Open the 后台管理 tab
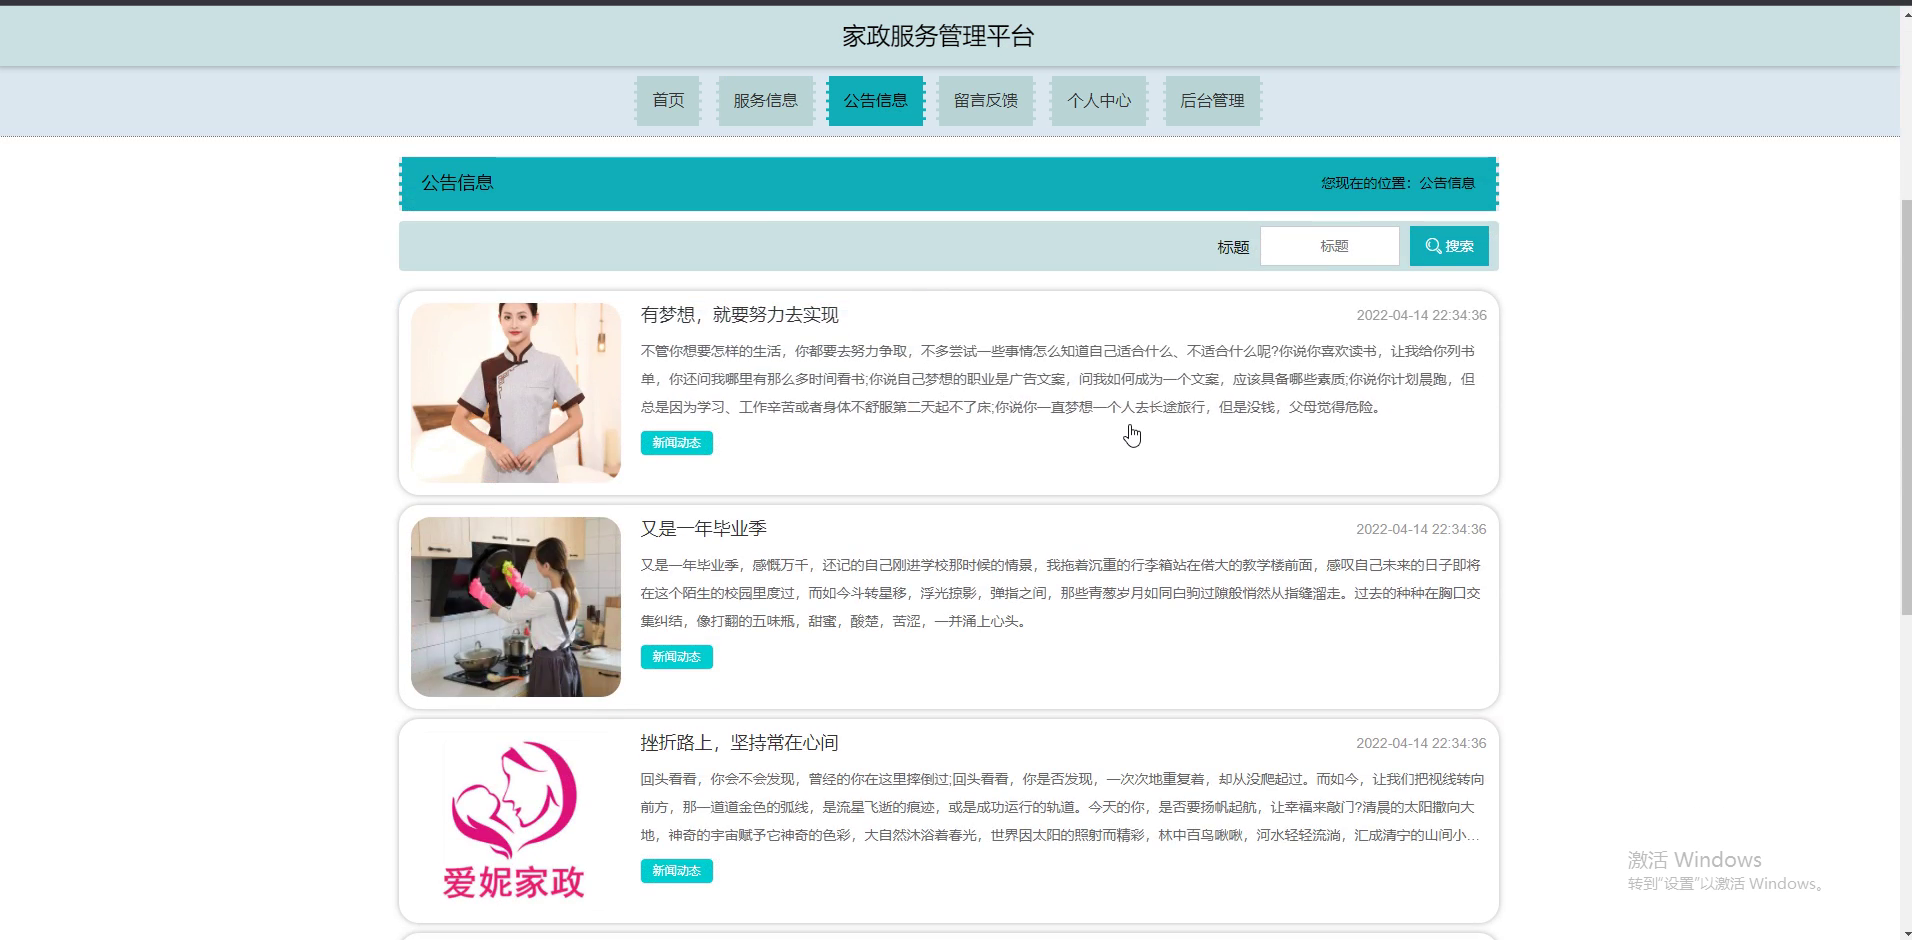 tap(1212, 101)
